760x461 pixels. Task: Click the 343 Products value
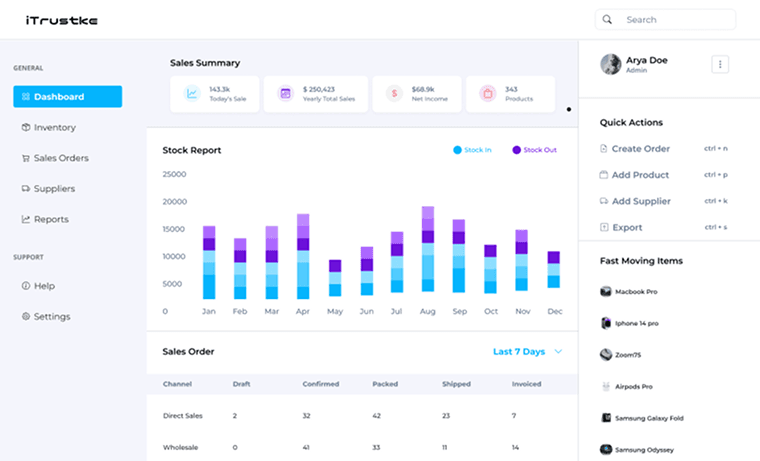[x=511, y=89]
